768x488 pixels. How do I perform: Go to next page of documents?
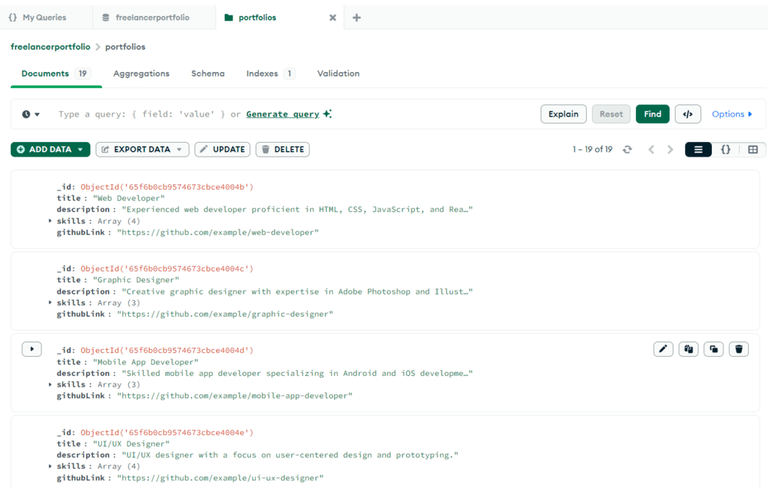tap(670, 150)
